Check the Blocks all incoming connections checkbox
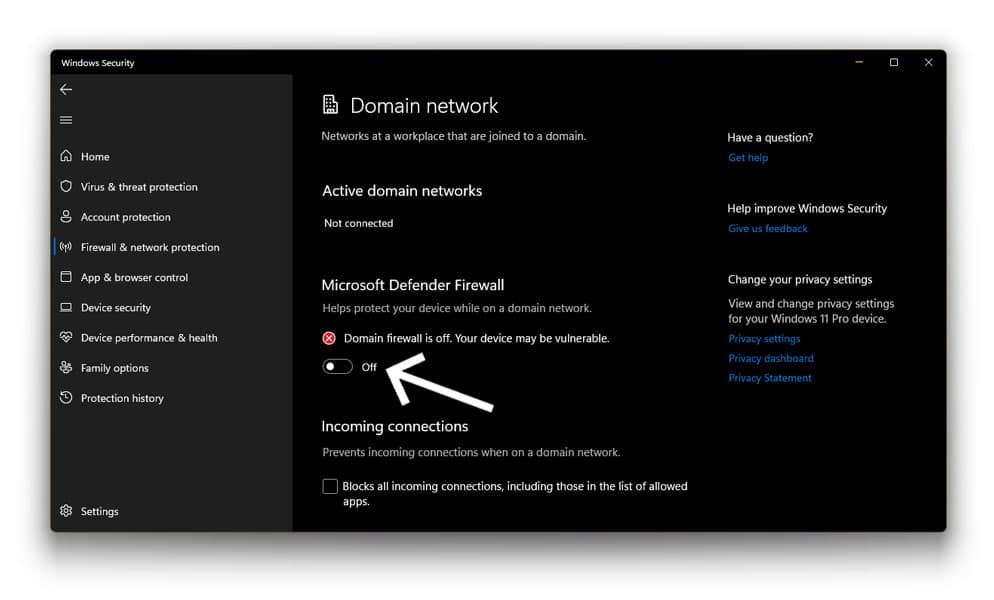Screen dimensions: 994x600 click(330, 486)
